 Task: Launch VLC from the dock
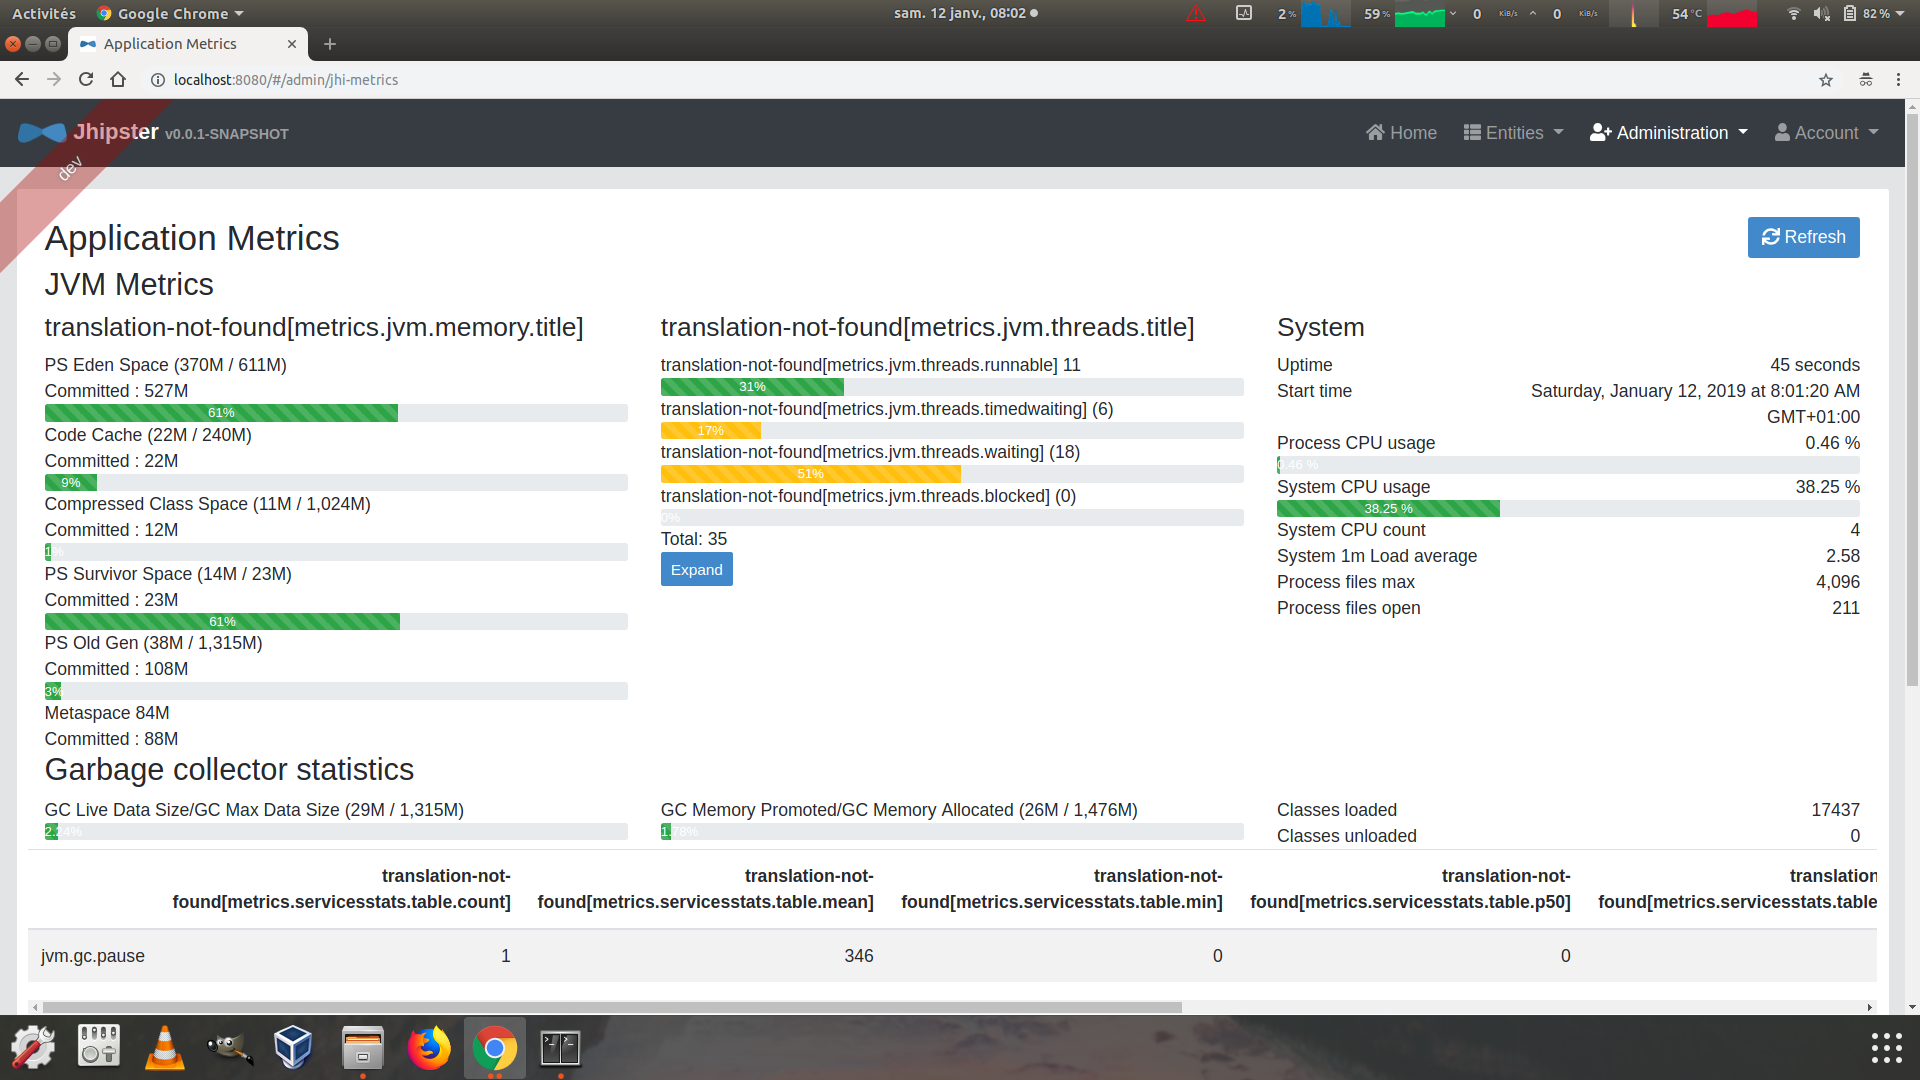164,1047
